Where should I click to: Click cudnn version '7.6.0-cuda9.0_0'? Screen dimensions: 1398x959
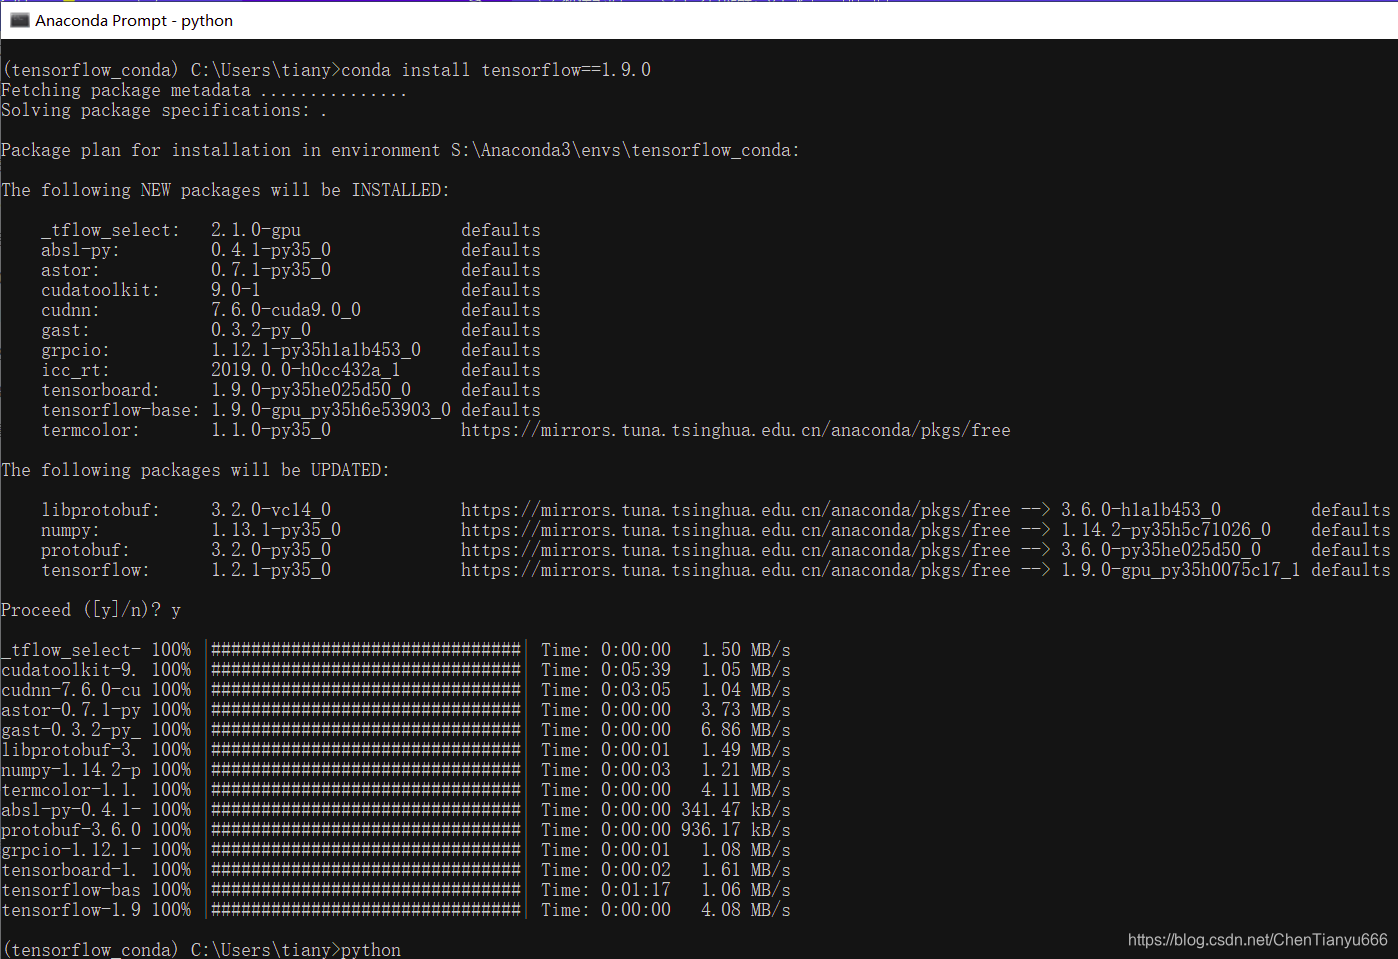click(x=286, y=310)
